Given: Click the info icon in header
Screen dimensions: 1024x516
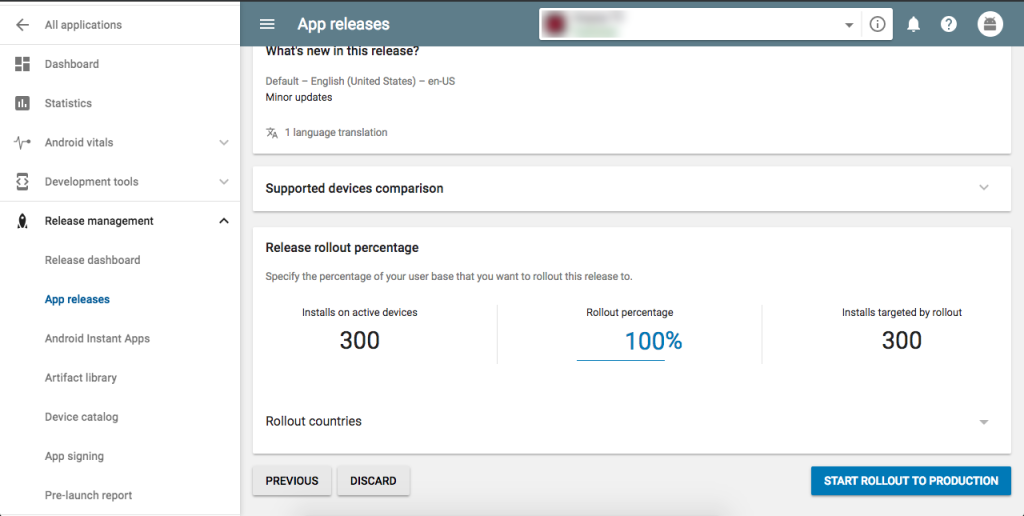Looking at the screenshot, I should 877,25.
